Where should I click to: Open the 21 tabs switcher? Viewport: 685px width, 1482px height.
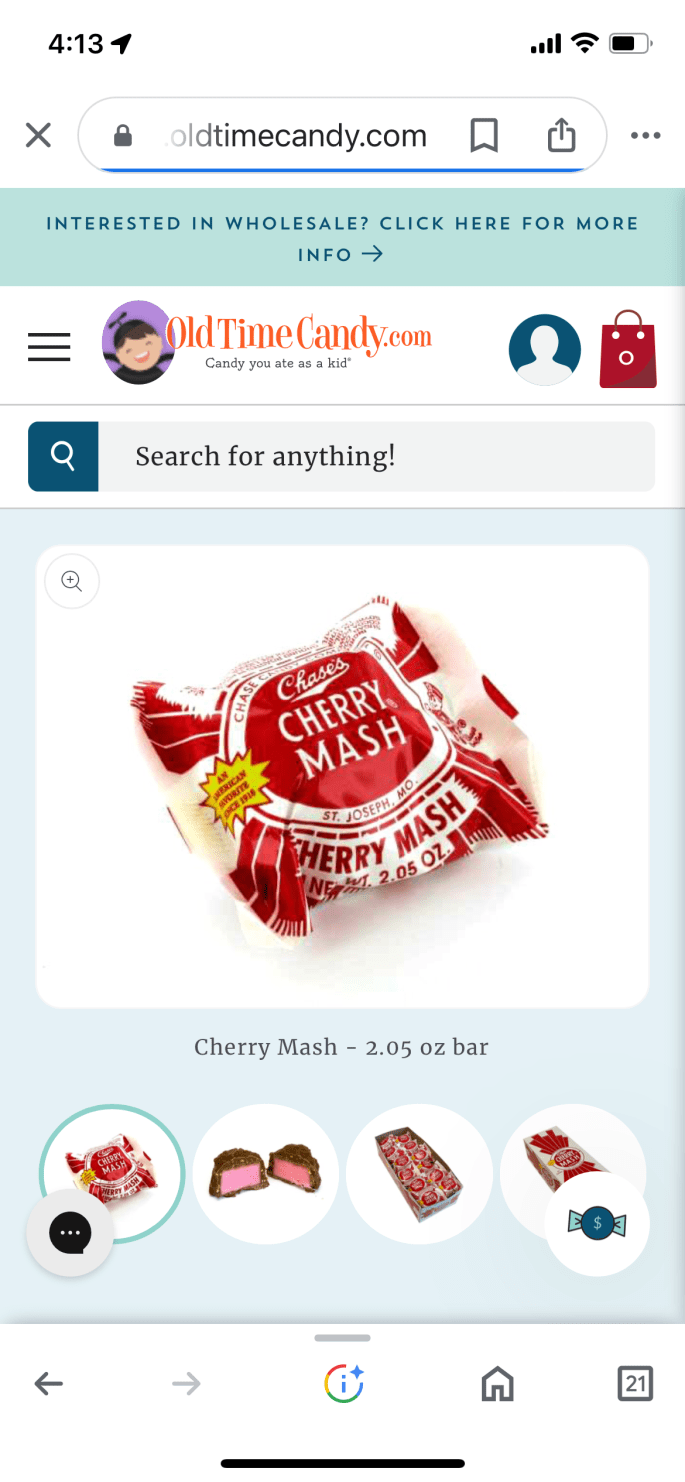pos(635,1384)
